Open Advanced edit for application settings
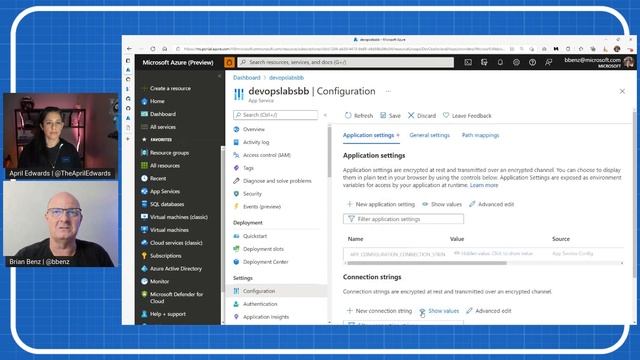 point(491,204)
